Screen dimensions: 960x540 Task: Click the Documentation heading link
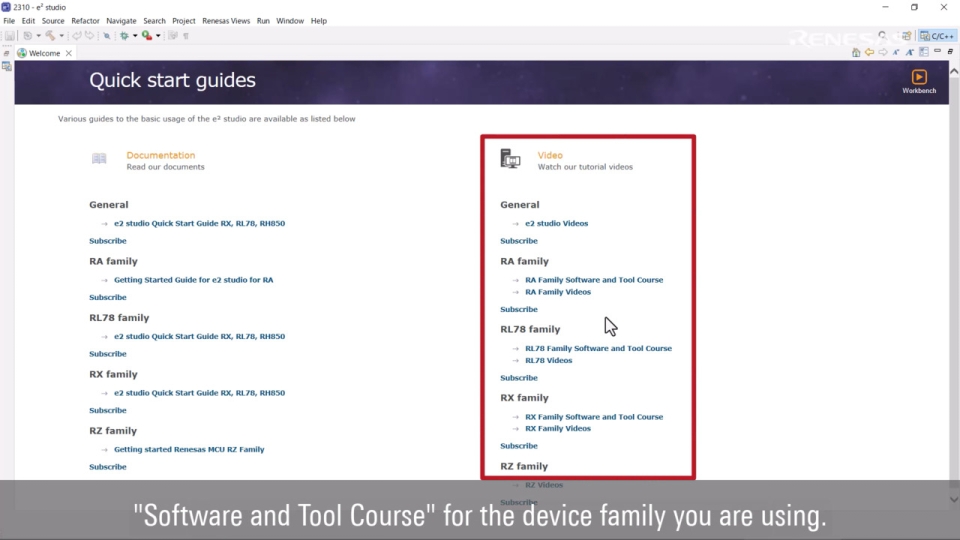160,156
